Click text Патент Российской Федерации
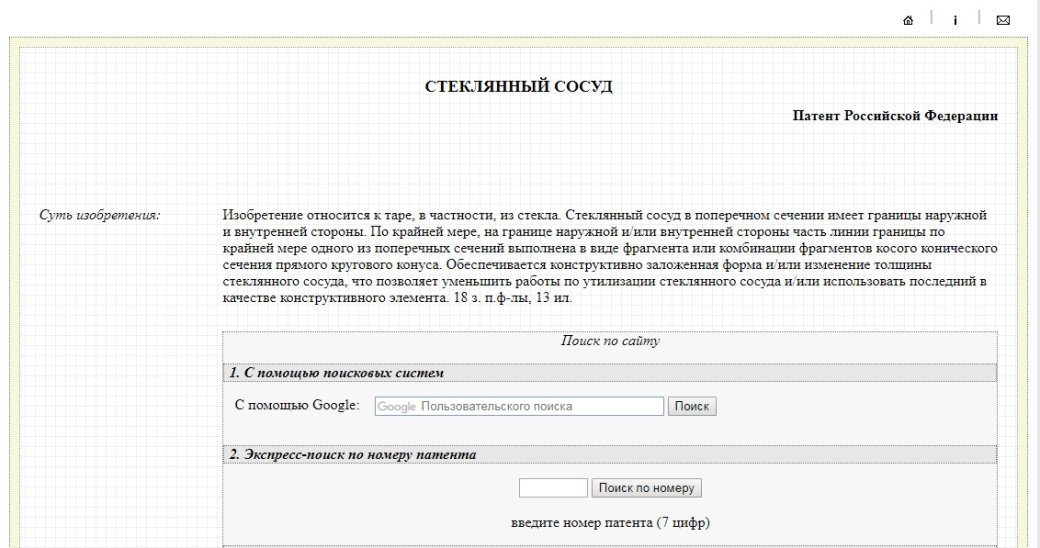The height and width of the screenshot is (548, 1040). [895, 115]
